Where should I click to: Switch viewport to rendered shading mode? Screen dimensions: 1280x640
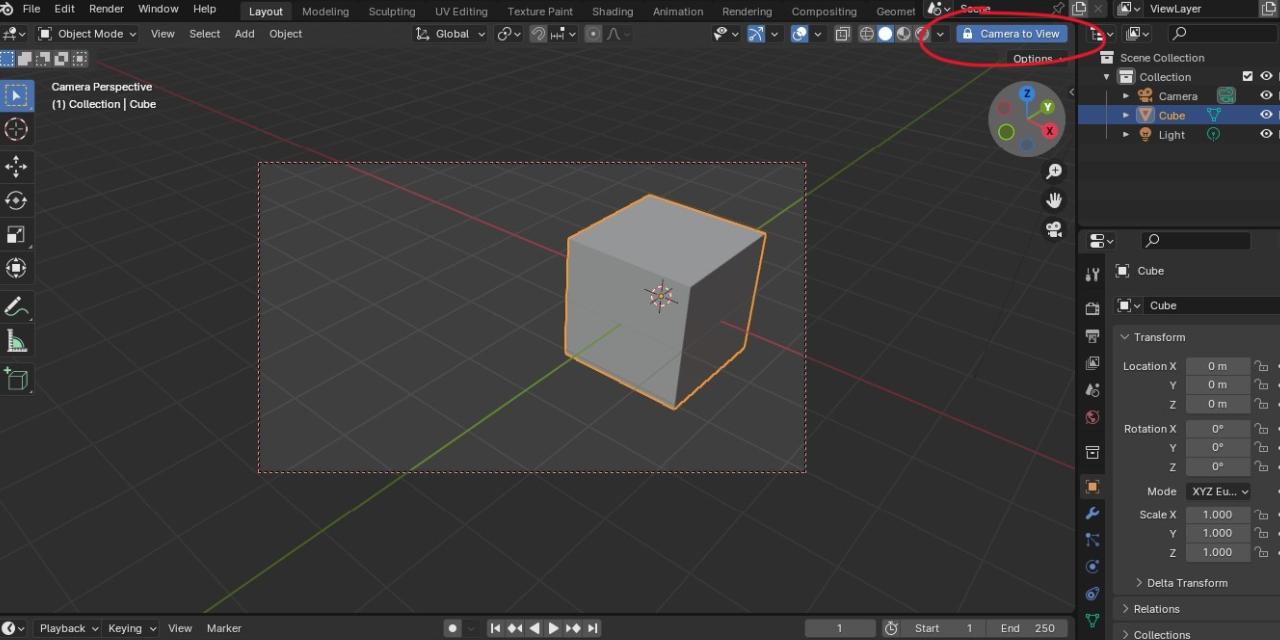[x=920, y=33]
